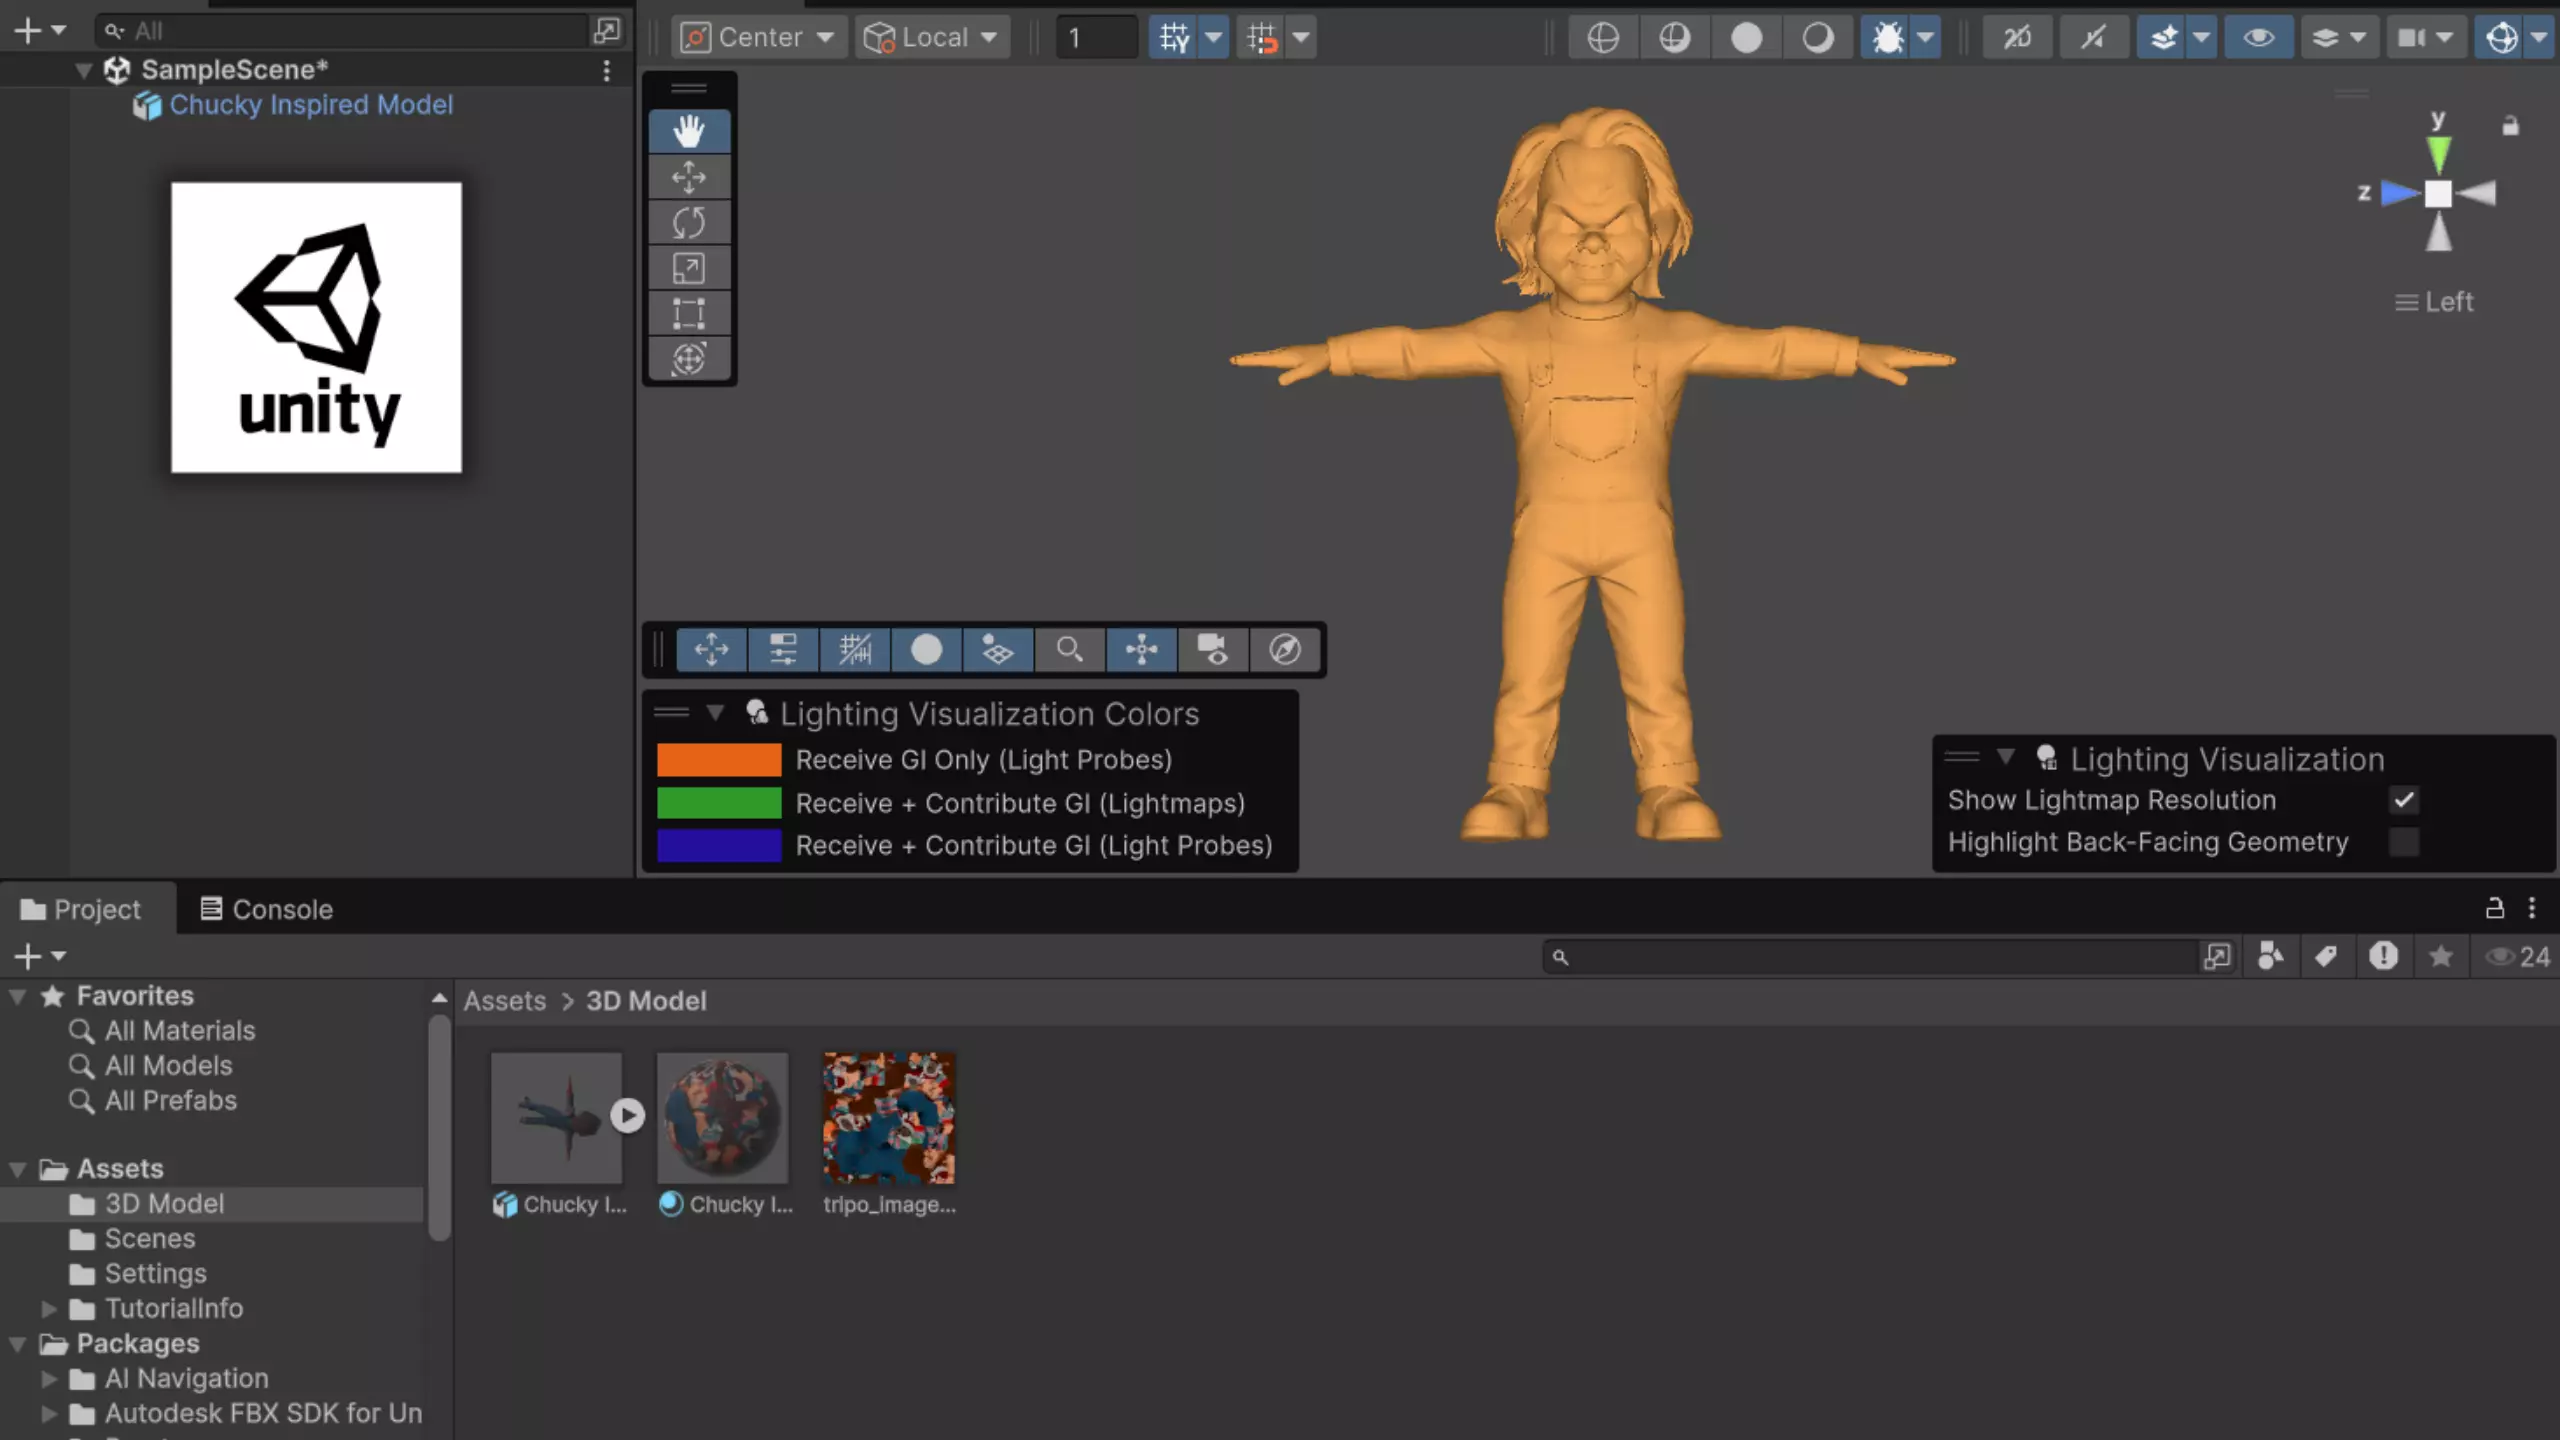The width and height of the screenshot is (2560, 1440).
Task: Switch to Shaded Wireframe draw mode
Action: click(1675, 37)
